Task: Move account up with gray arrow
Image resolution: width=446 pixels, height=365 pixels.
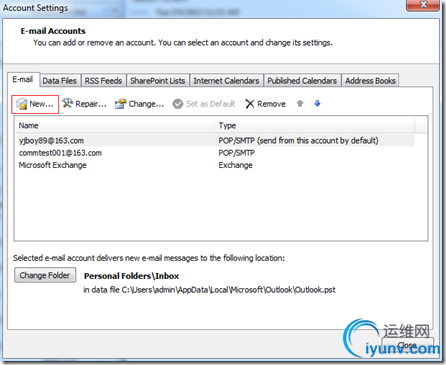Action: pyautogui.click(x=300, y=104)
